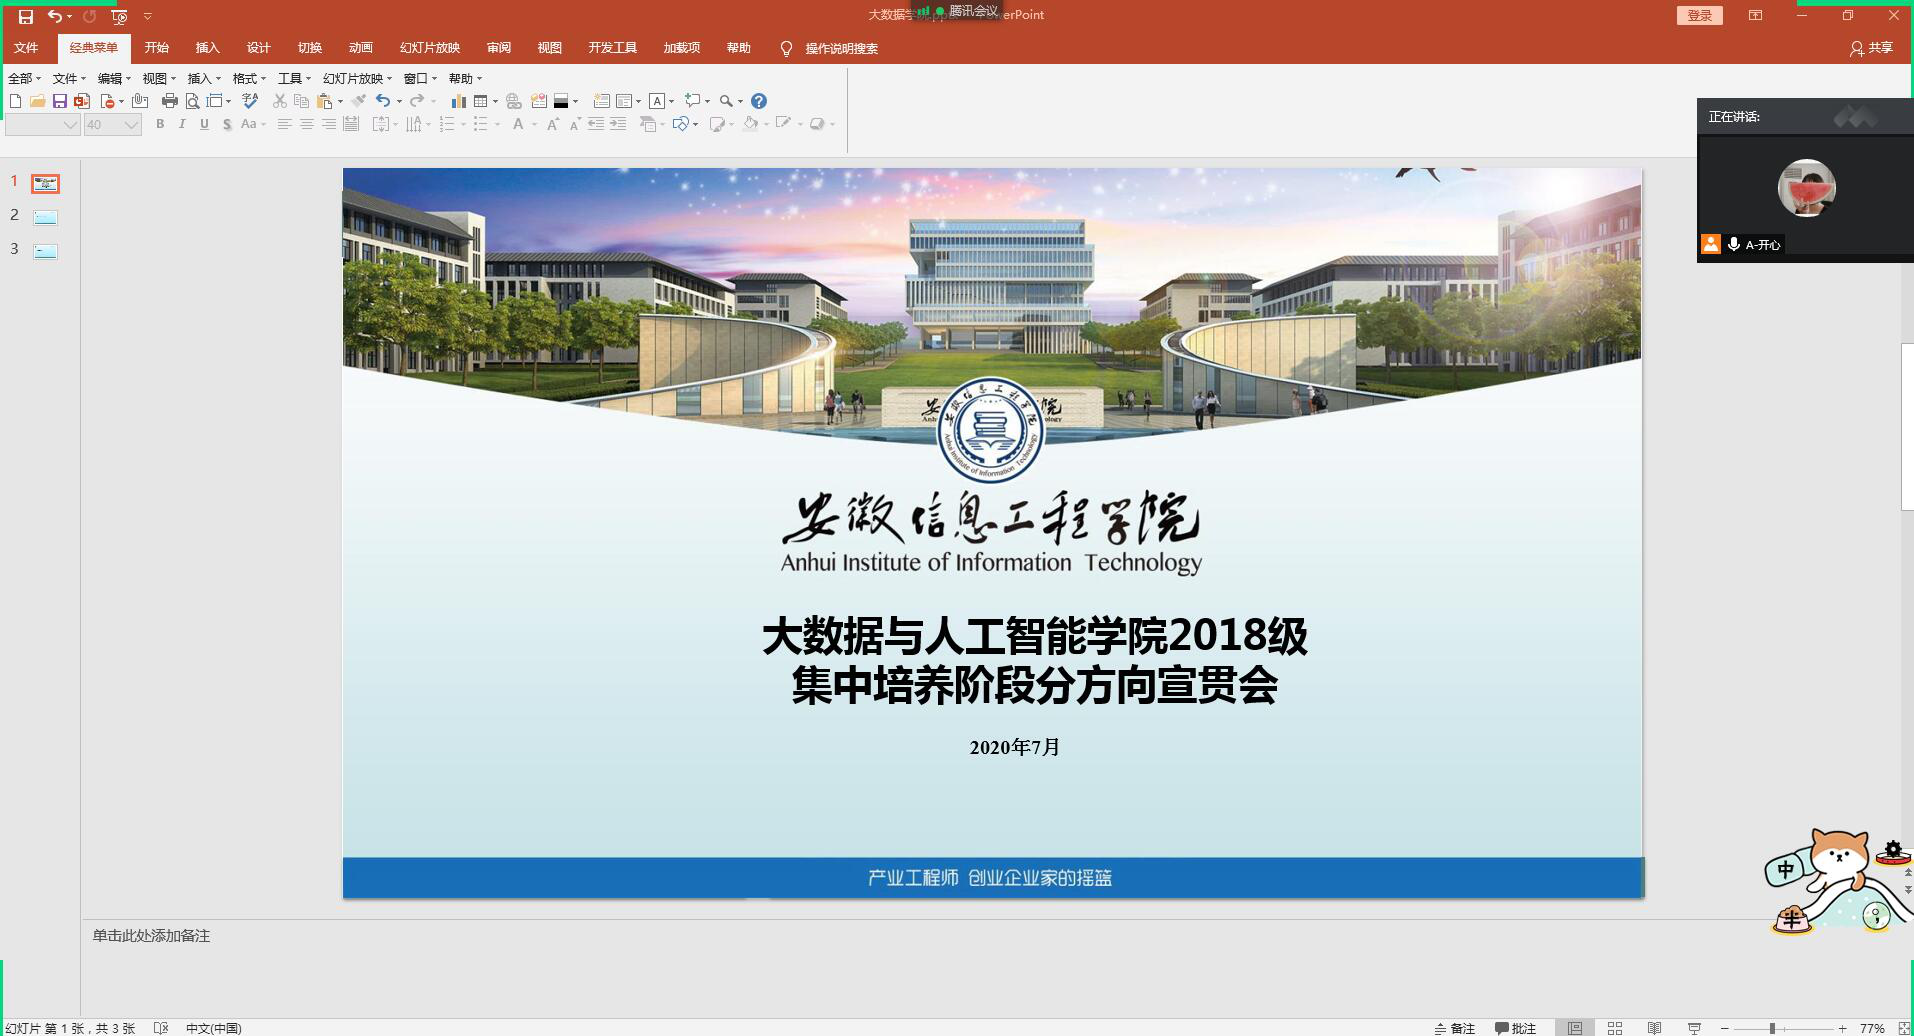This screenshot has height=1036, width=1914.
Task: Click the 登录 sign-in button
Action: pos(1699,15)
